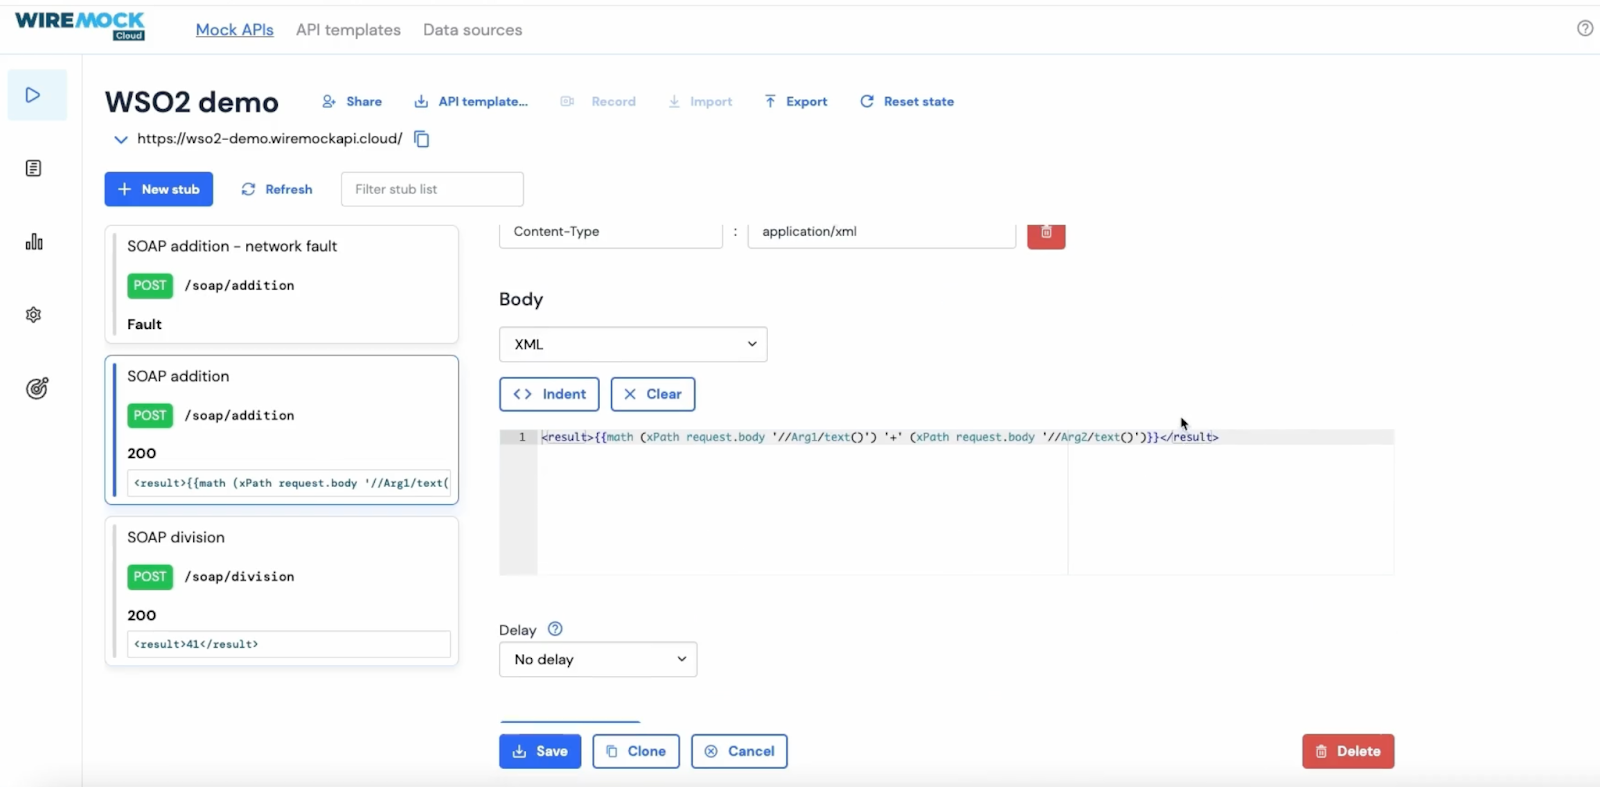Expand the base URL details chevron
This screenshot has height=787, width=1600.
(120, 139)
